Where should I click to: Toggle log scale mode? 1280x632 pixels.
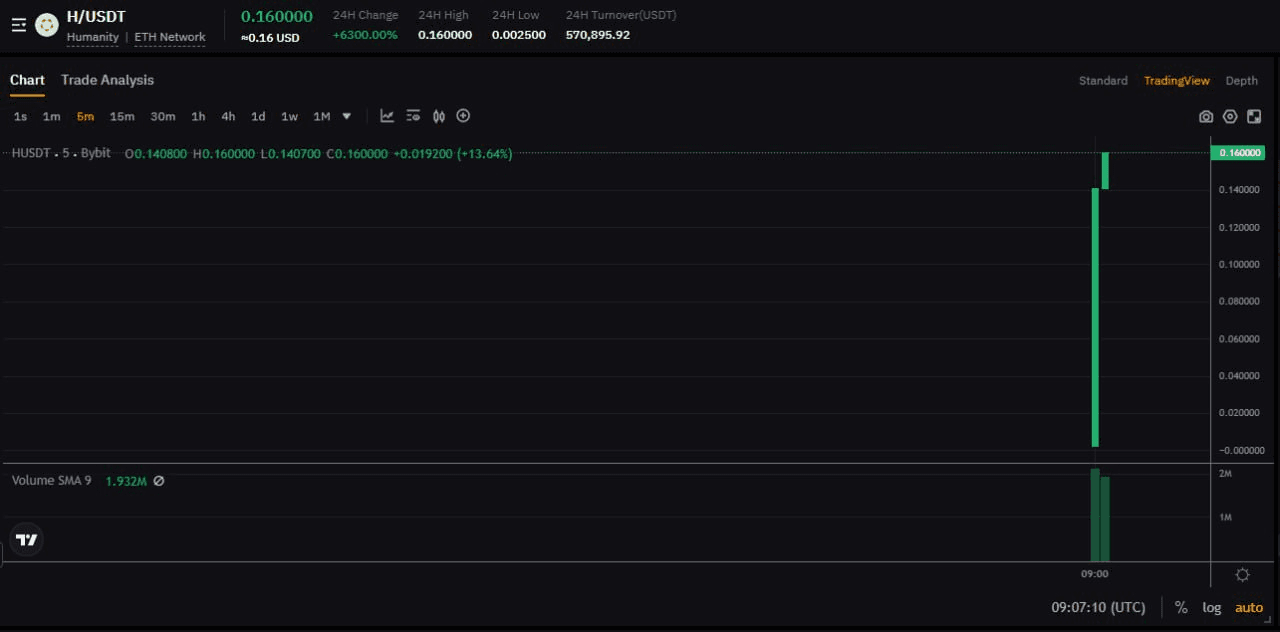pyautogui.click(x=1212, y=607)
